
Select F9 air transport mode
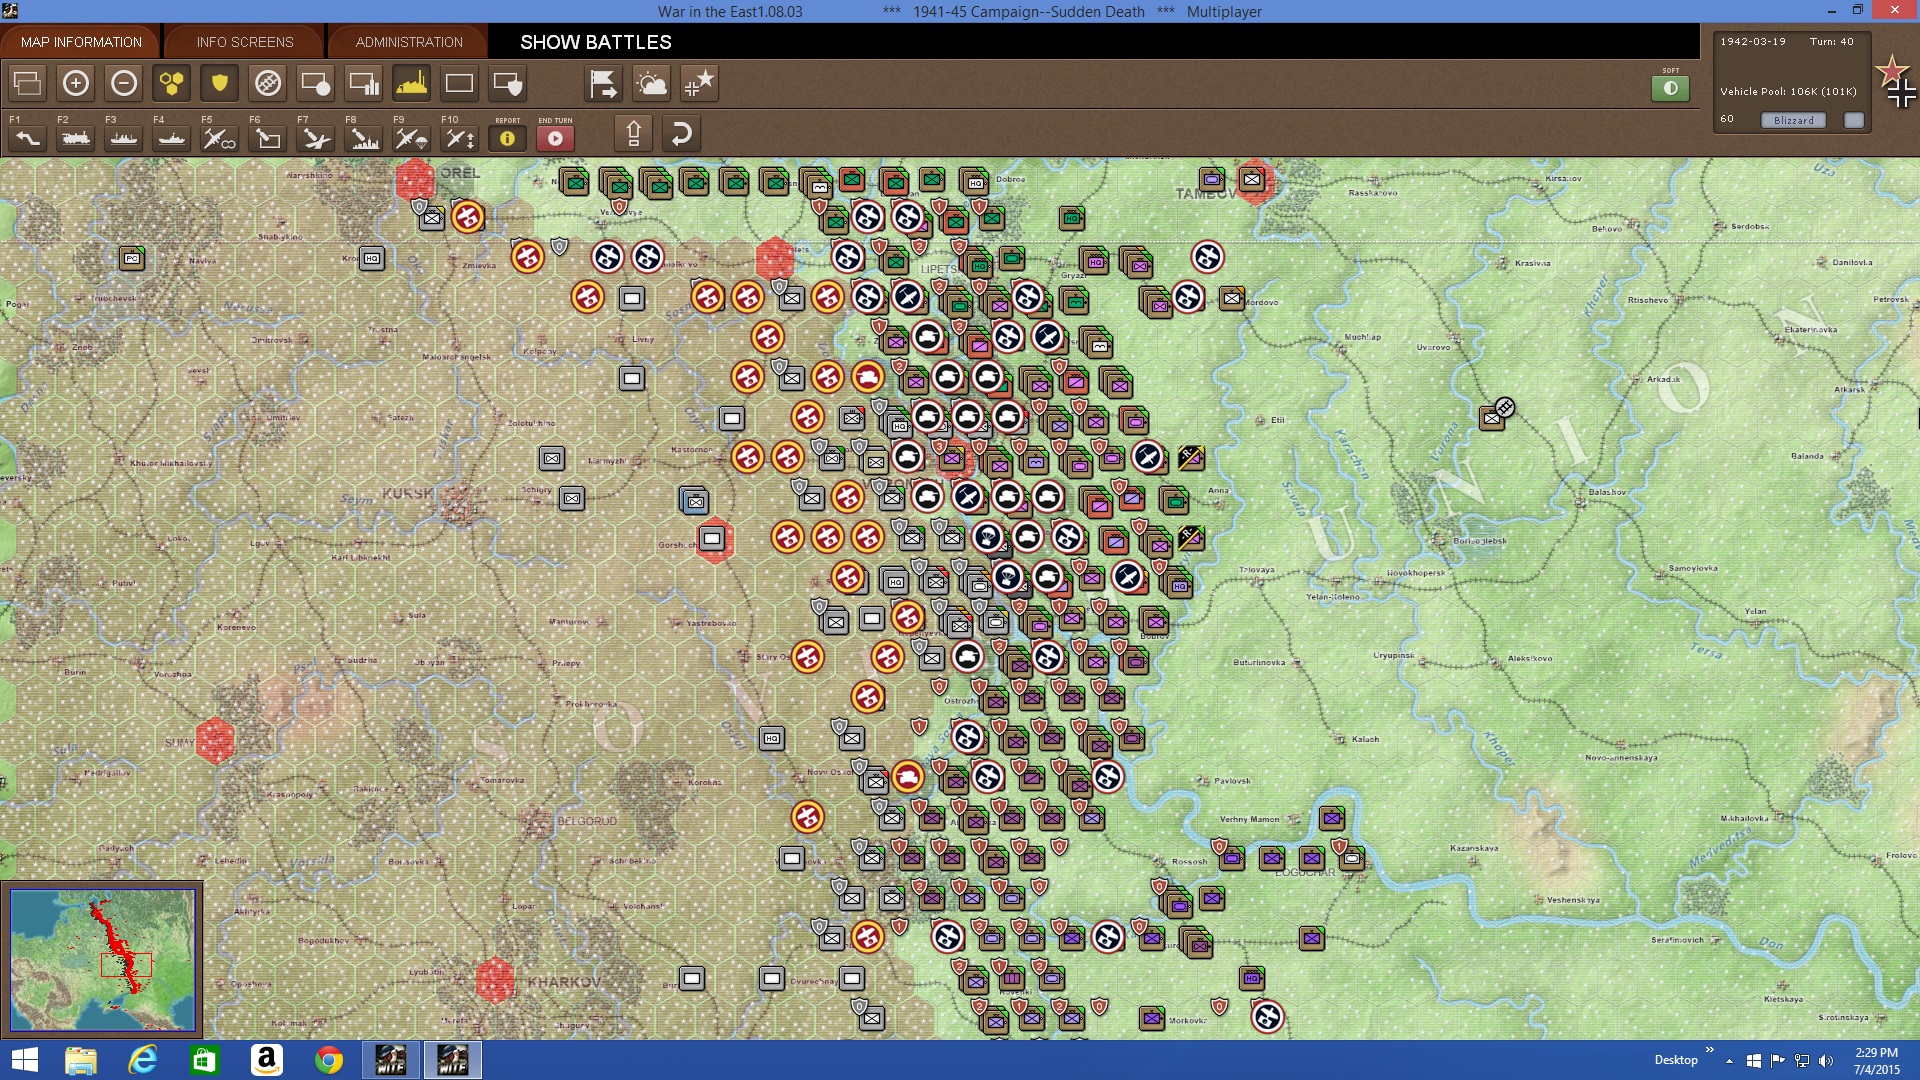pyautogui.click(x=412, y=138)
